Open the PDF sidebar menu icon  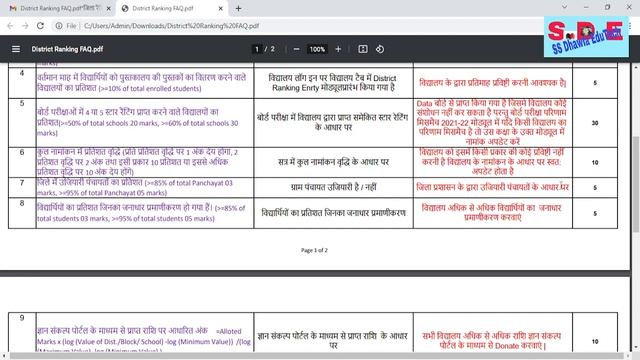pyautogui.click(x=16, y=49)
